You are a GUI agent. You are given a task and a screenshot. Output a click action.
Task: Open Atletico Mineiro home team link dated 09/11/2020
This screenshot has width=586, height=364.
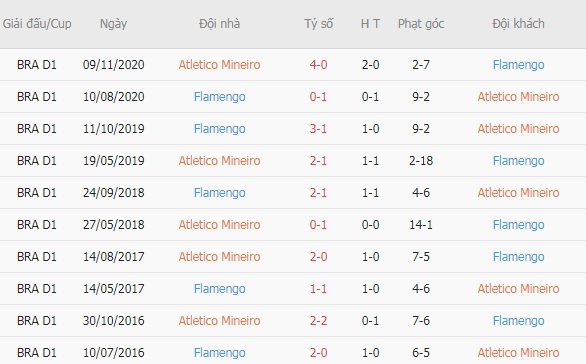coord(219,65)
